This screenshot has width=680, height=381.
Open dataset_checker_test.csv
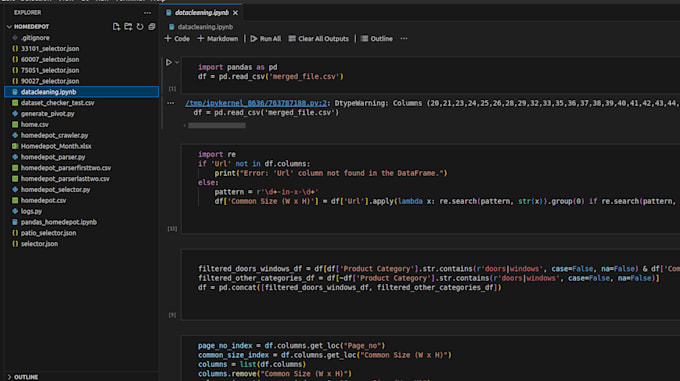pos(58,103)
